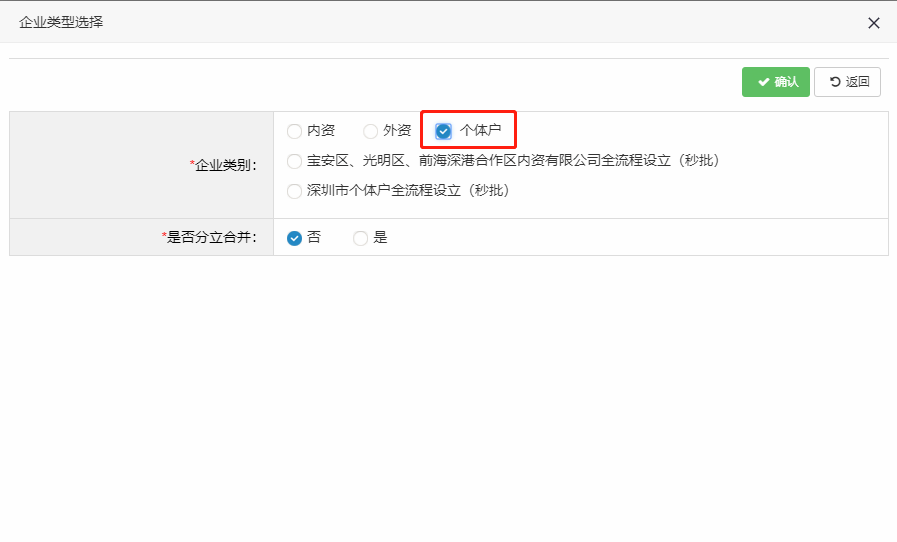
Task: Select the 是 radio circle for 分立合并
Action: coord(360,238)
